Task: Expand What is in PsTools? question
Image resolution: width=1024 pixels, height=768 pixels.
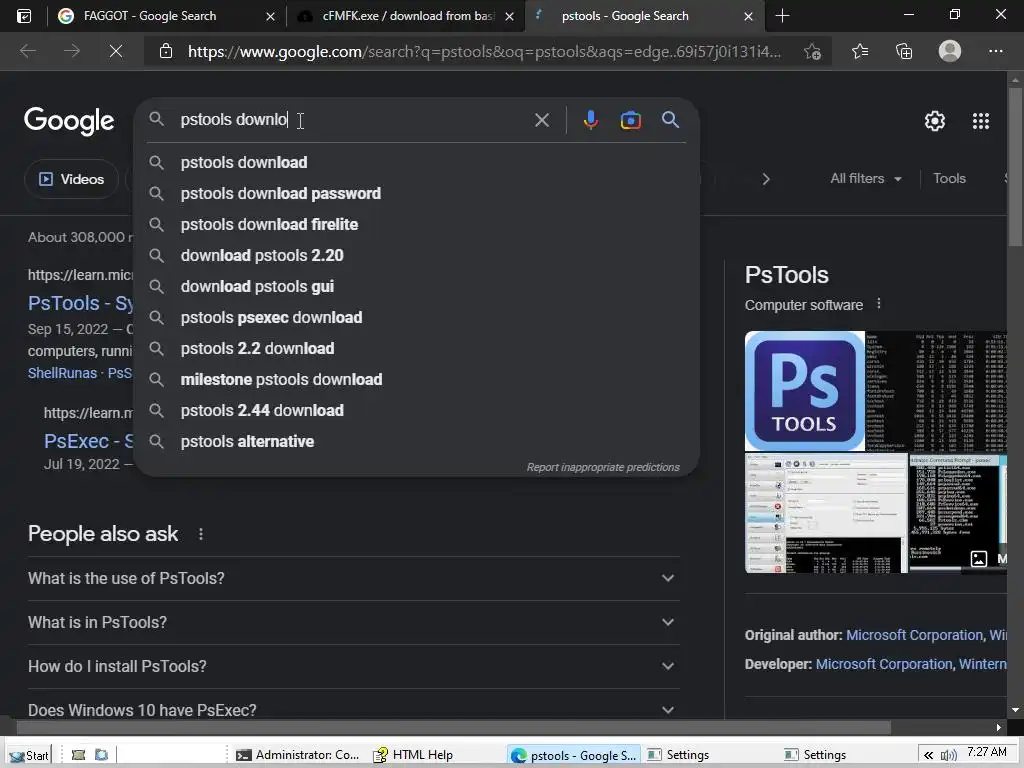Action: [353, 622]
